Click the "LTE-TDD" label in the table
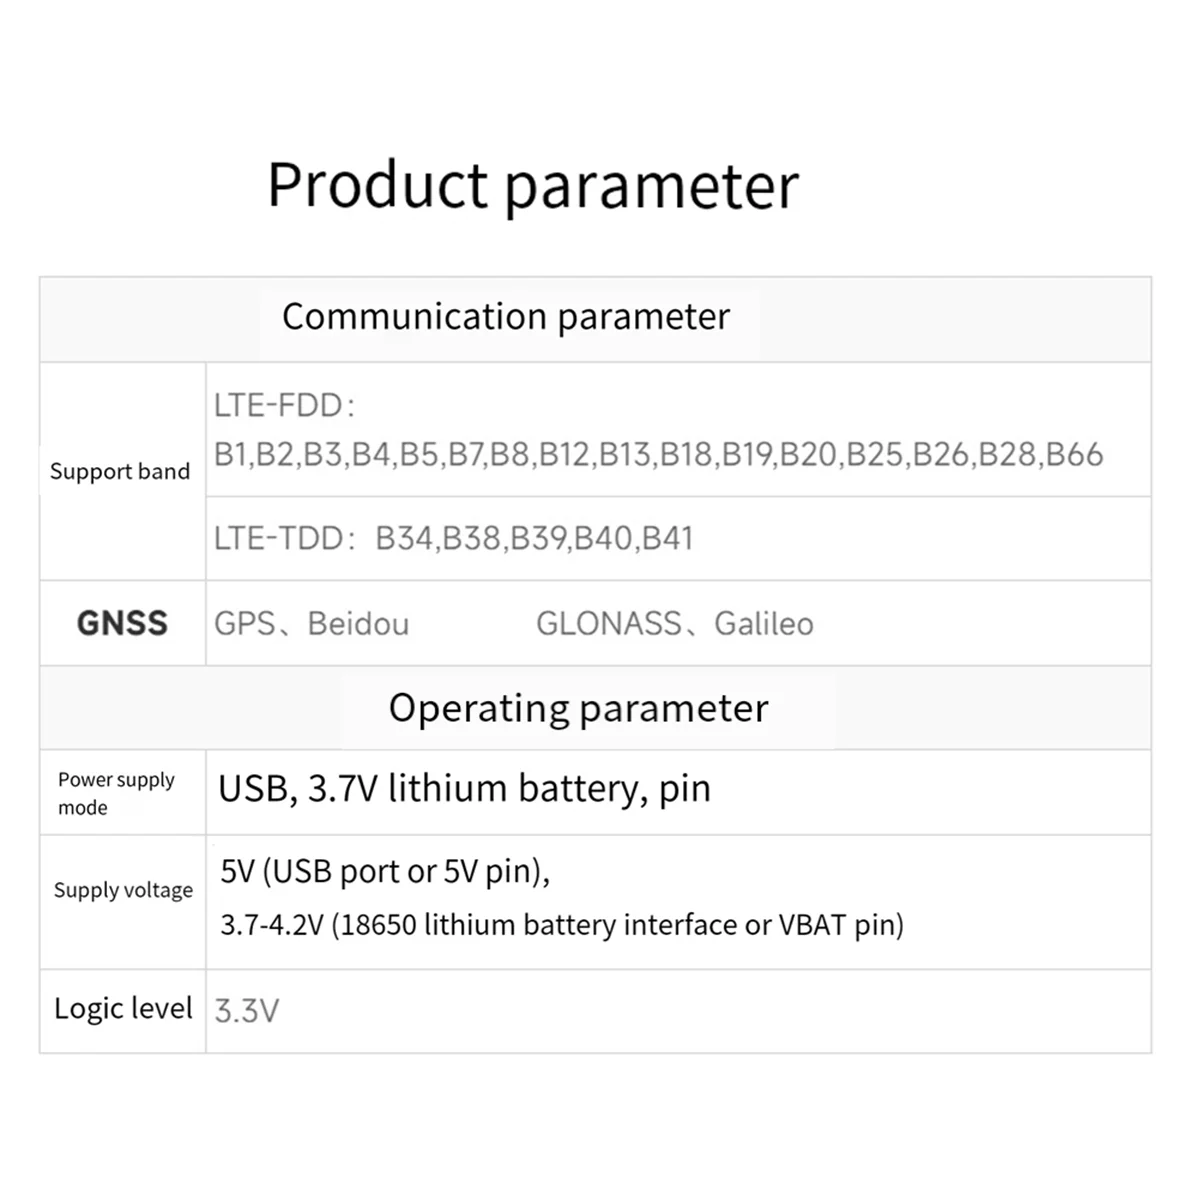Image resolution: width=1200 pixels, height=1200 pixels. pyautogui.click(x=280, y=538)
